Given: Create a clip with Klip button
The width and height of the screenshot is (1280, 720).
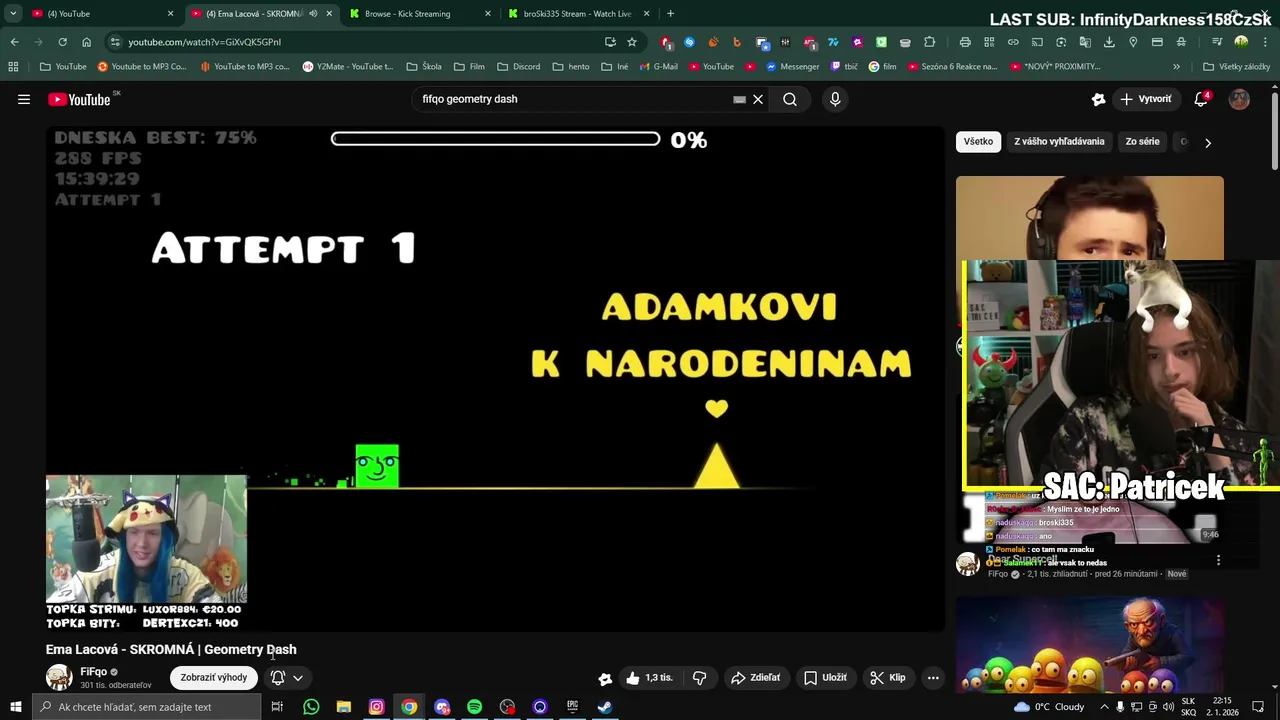Looking at the screenshot, I should click(x=888, y=677).
